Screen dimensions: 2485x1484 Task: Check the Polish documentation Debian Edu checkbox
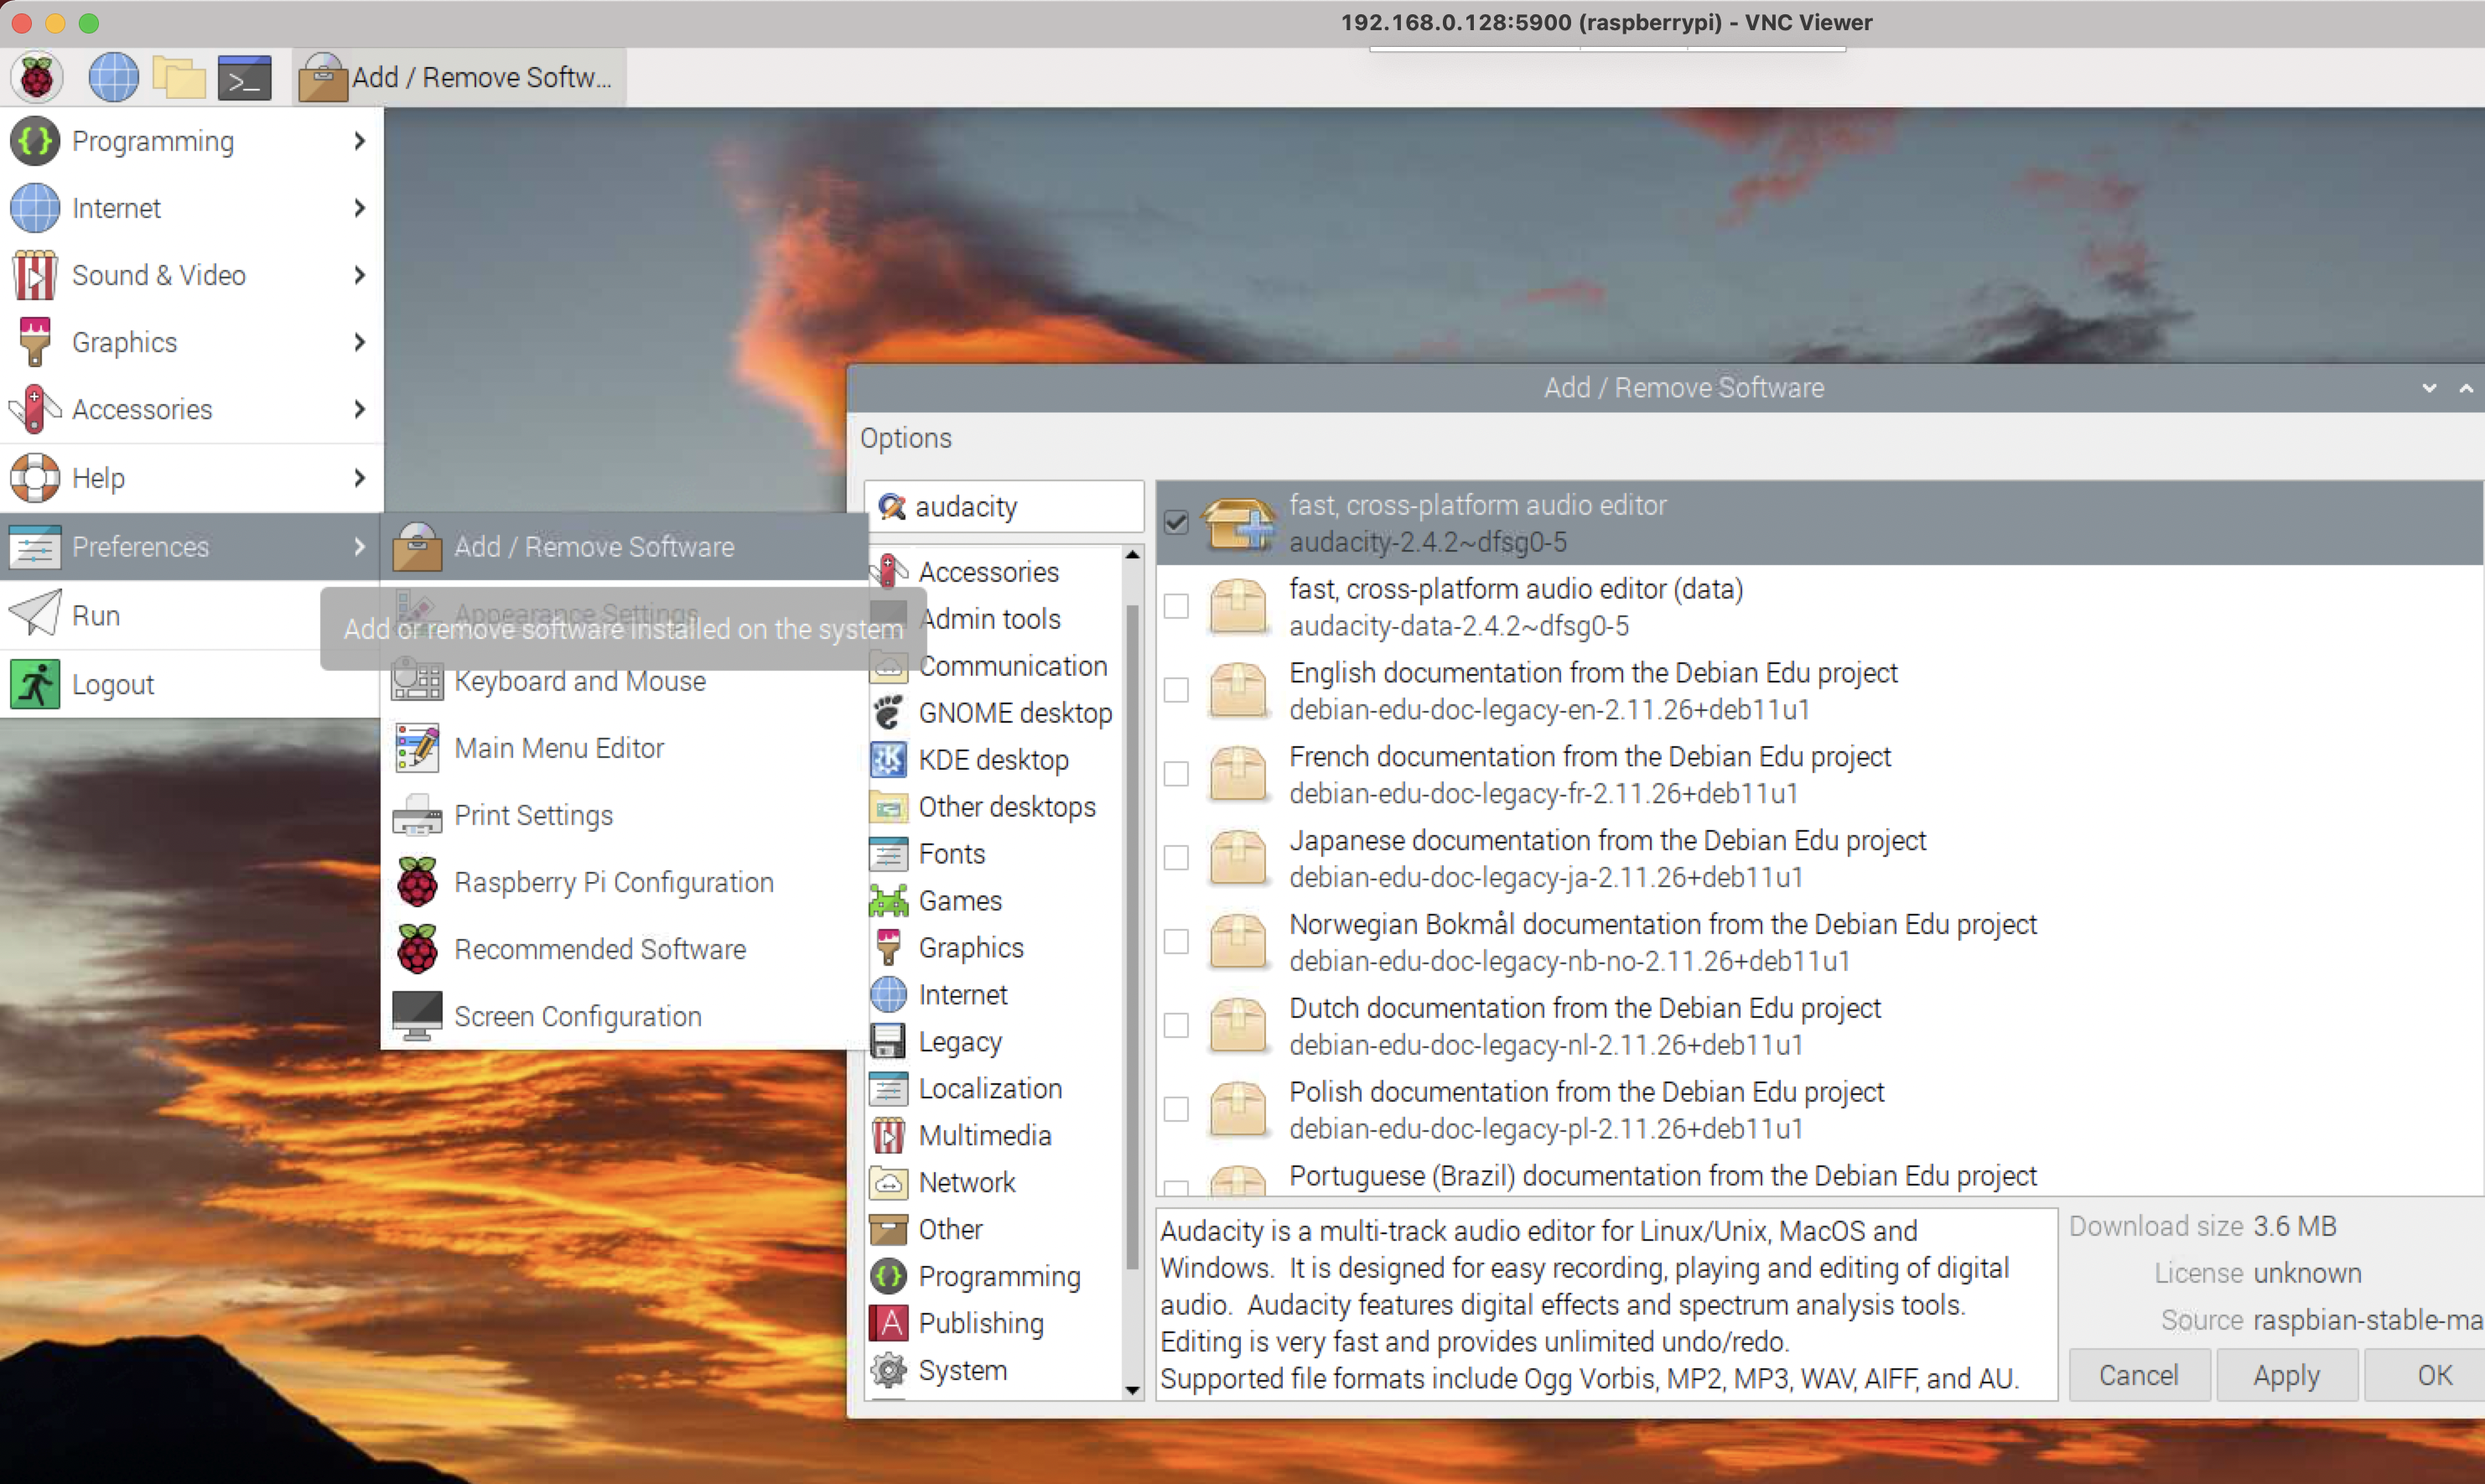point(1176,1110)
